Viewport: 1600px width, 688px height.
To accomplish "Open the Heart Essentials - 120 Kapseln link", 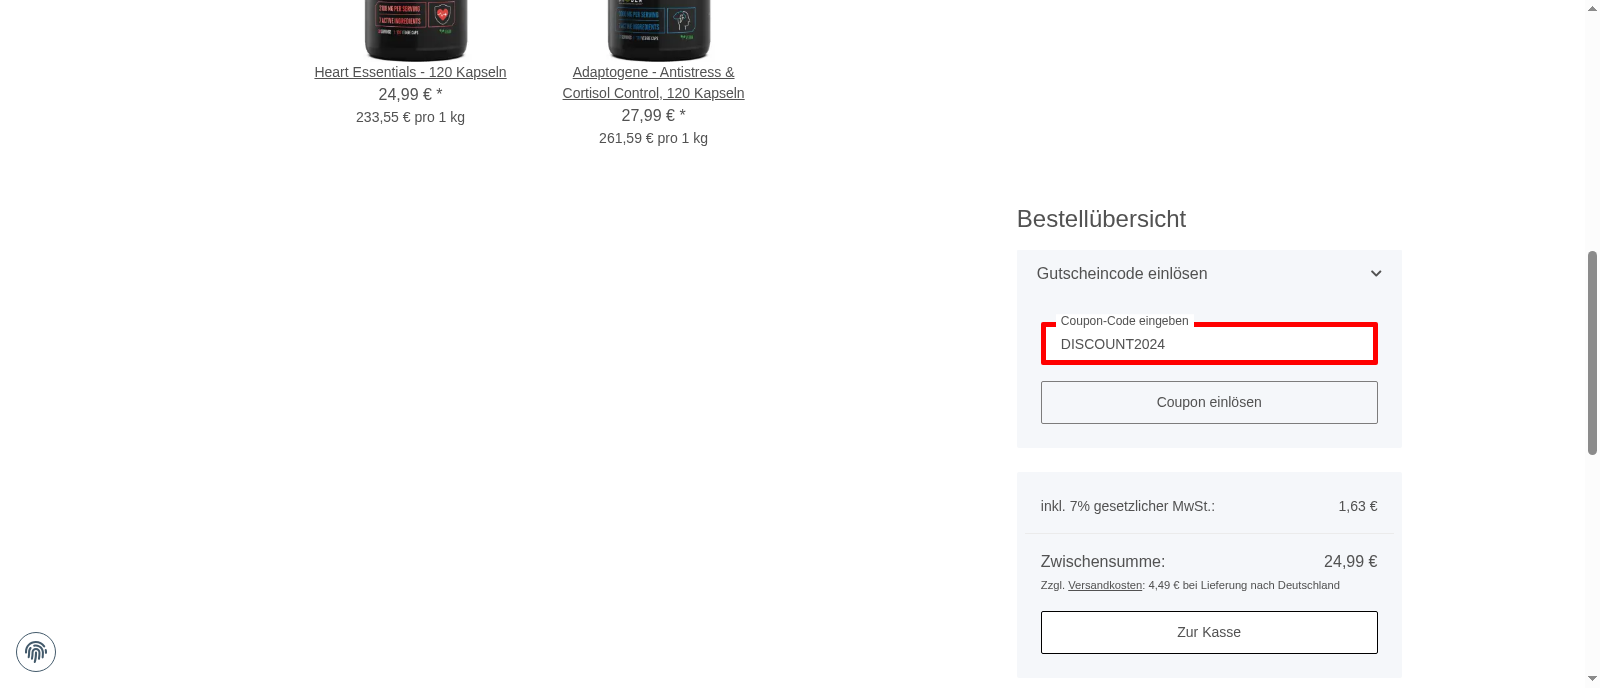I will [x=410, y=71].
